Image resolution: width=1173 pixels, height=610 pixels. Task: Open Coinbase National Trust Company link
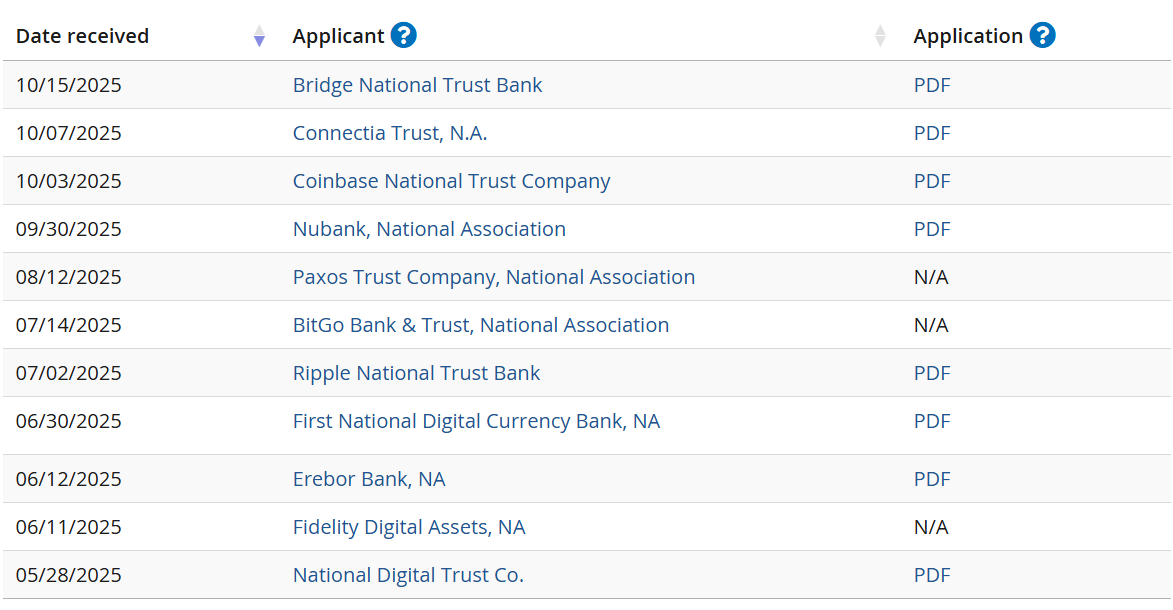click(451, 181)
